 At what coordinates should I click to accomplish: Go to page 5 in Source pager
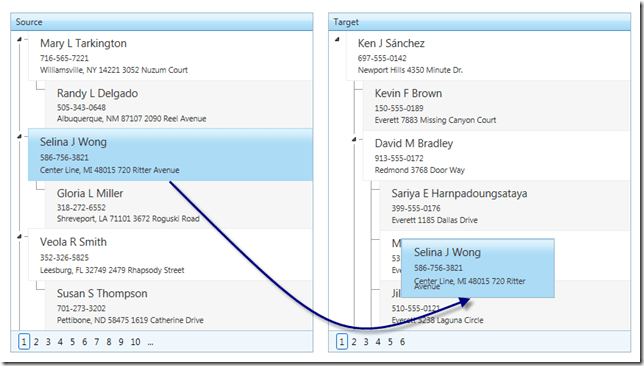[x=72, y=342]
